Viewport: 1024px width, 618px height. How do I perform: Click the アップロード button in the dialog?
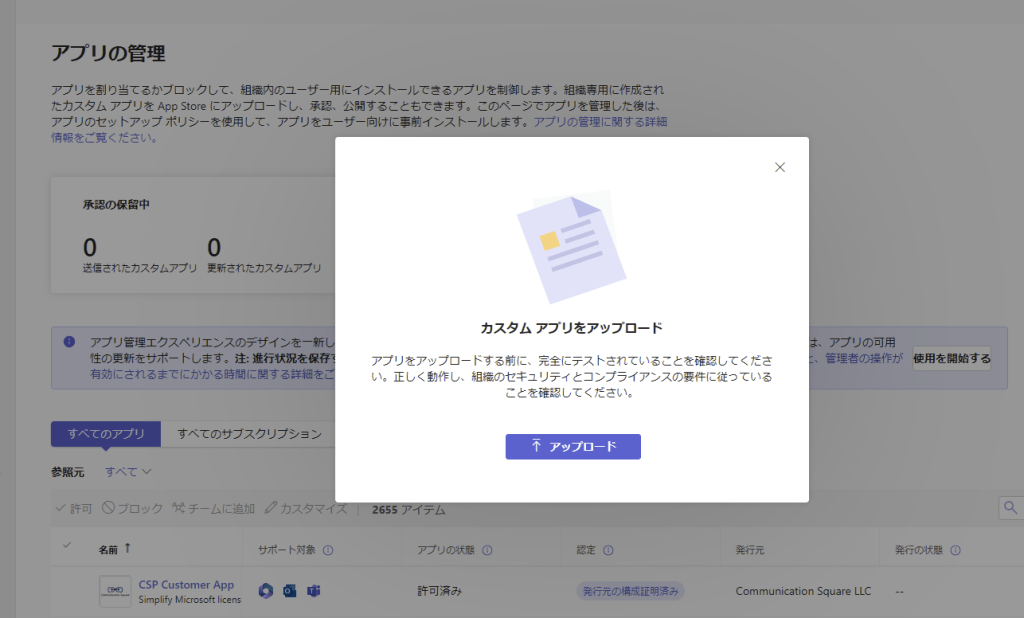coord(573,446)
